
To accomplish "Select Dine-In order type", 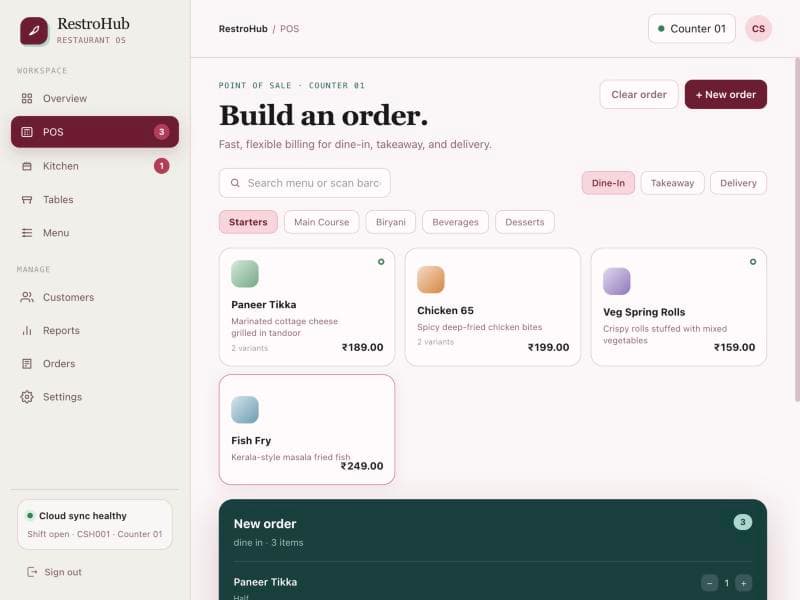I will pyautogui.click(x=608, y=183).
